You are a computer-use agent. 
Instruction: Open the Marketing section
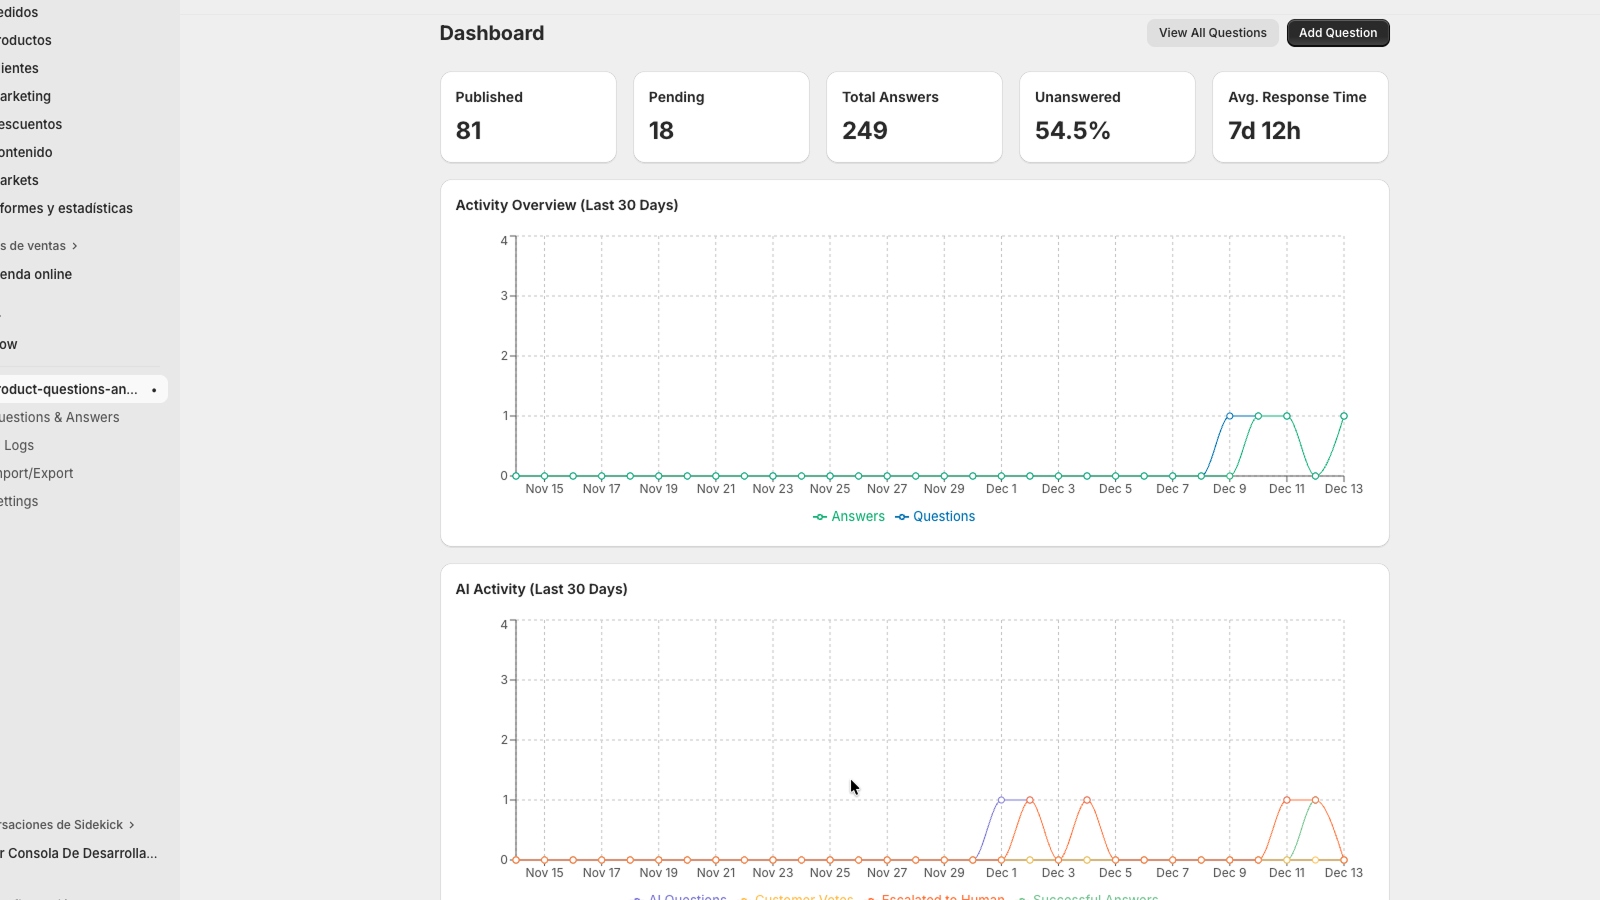(26, 97)
